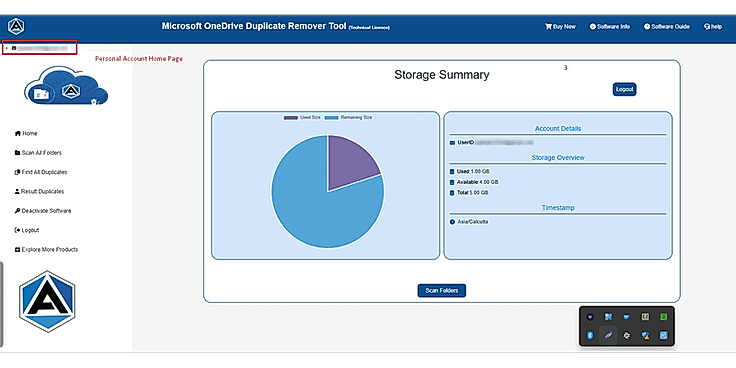Viewport: 736px width, 368px height.
Task: Click the folder icon next to Scan All Folders
Action: [x=18, y=153]
